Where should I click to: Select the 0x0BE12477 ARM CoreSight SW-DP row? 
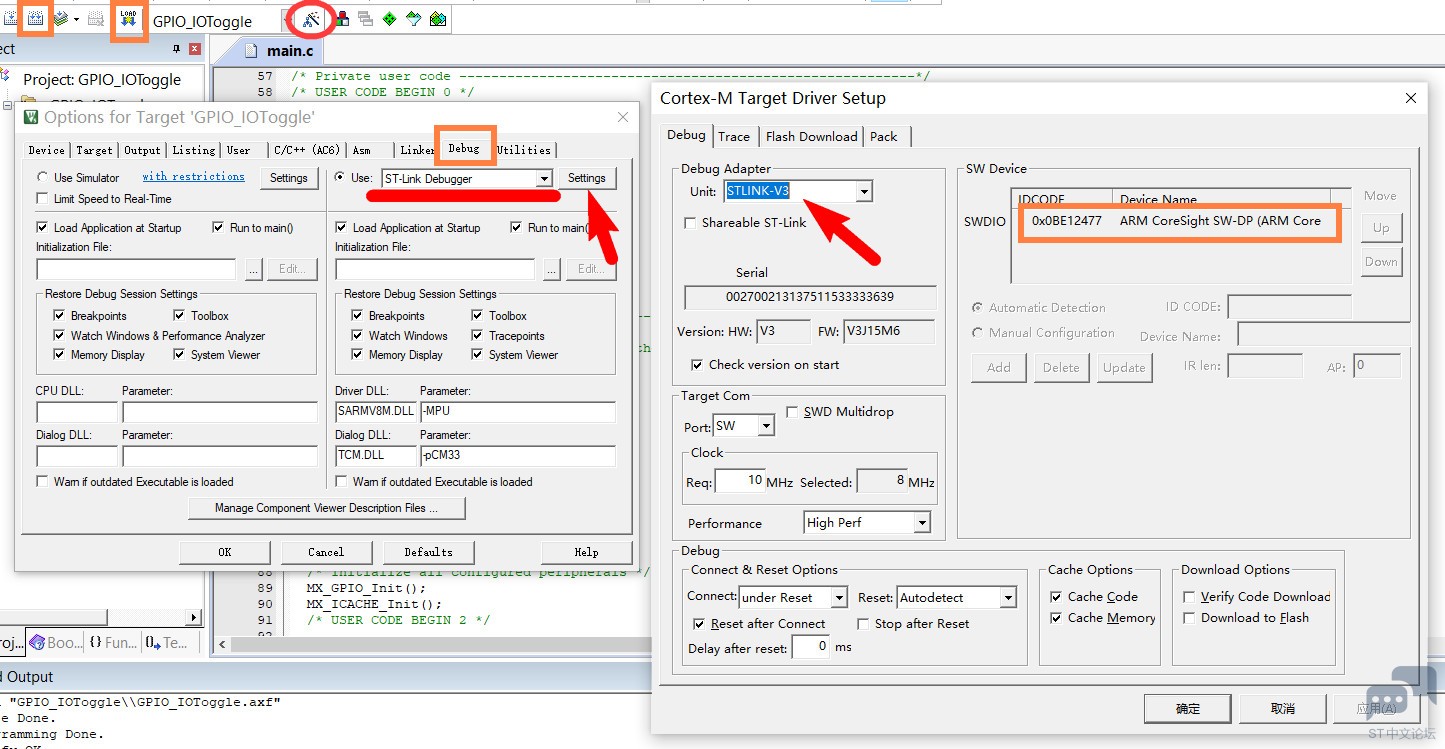(x=1179, y=221)
